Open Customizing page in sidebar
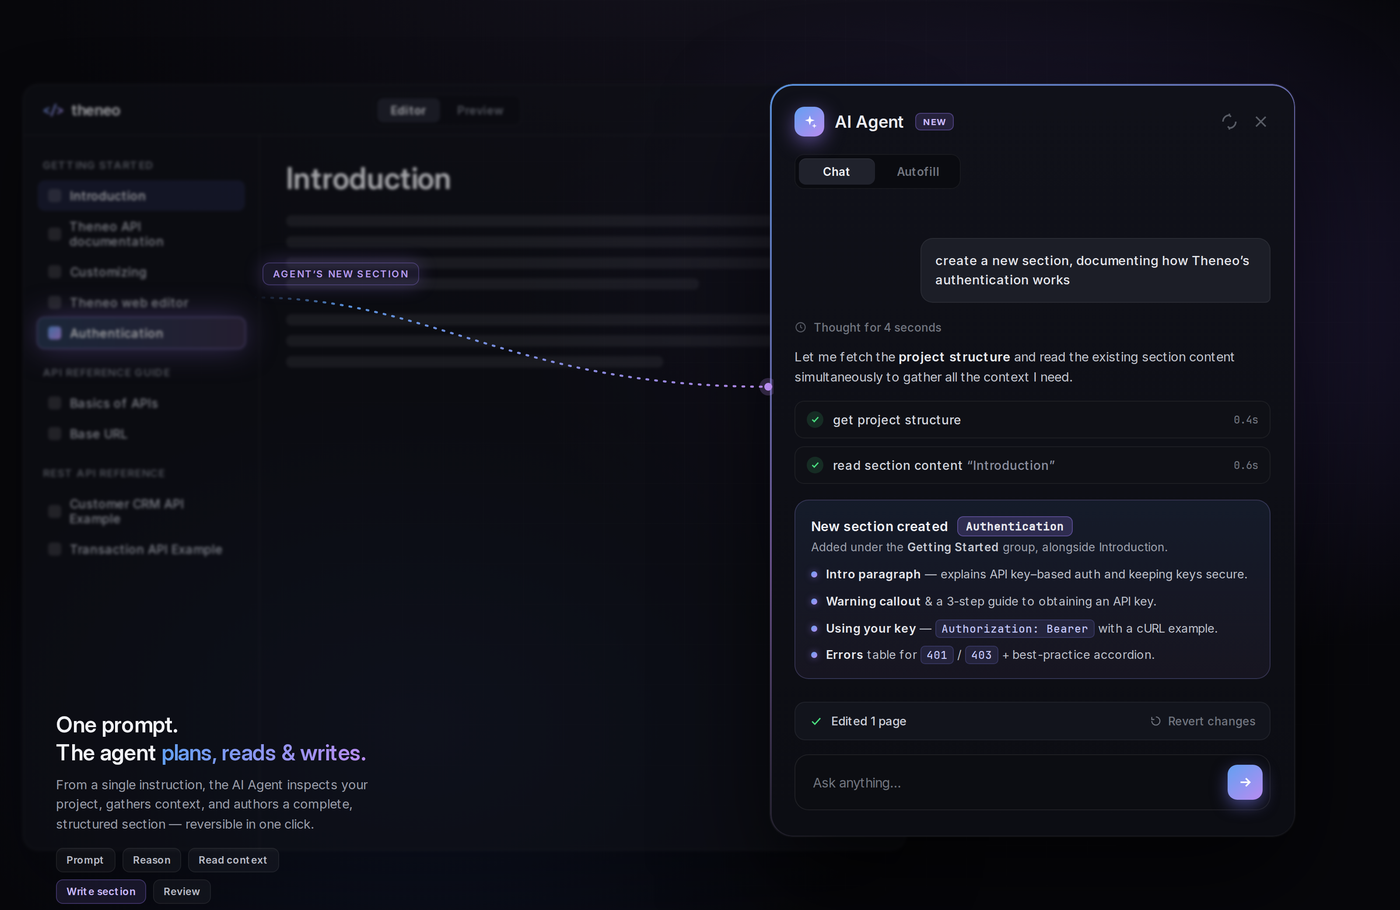Image resolution: width=1400 pixels, height=910 pixels. click(141, 272)
